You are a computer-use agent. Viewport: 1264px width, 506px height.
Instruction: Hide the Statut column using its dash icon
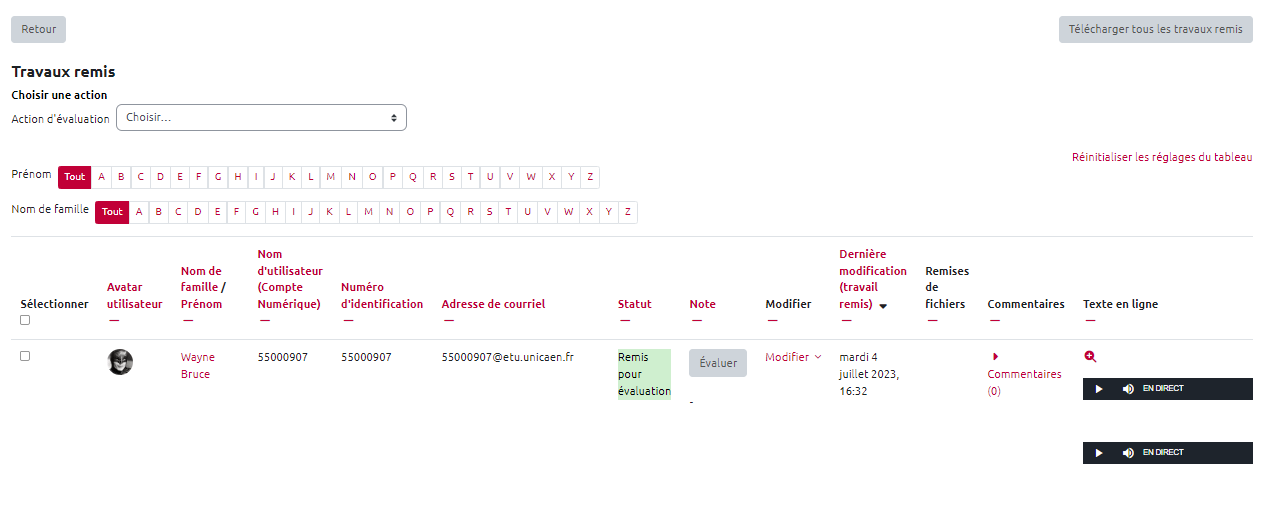pos(624,320)
